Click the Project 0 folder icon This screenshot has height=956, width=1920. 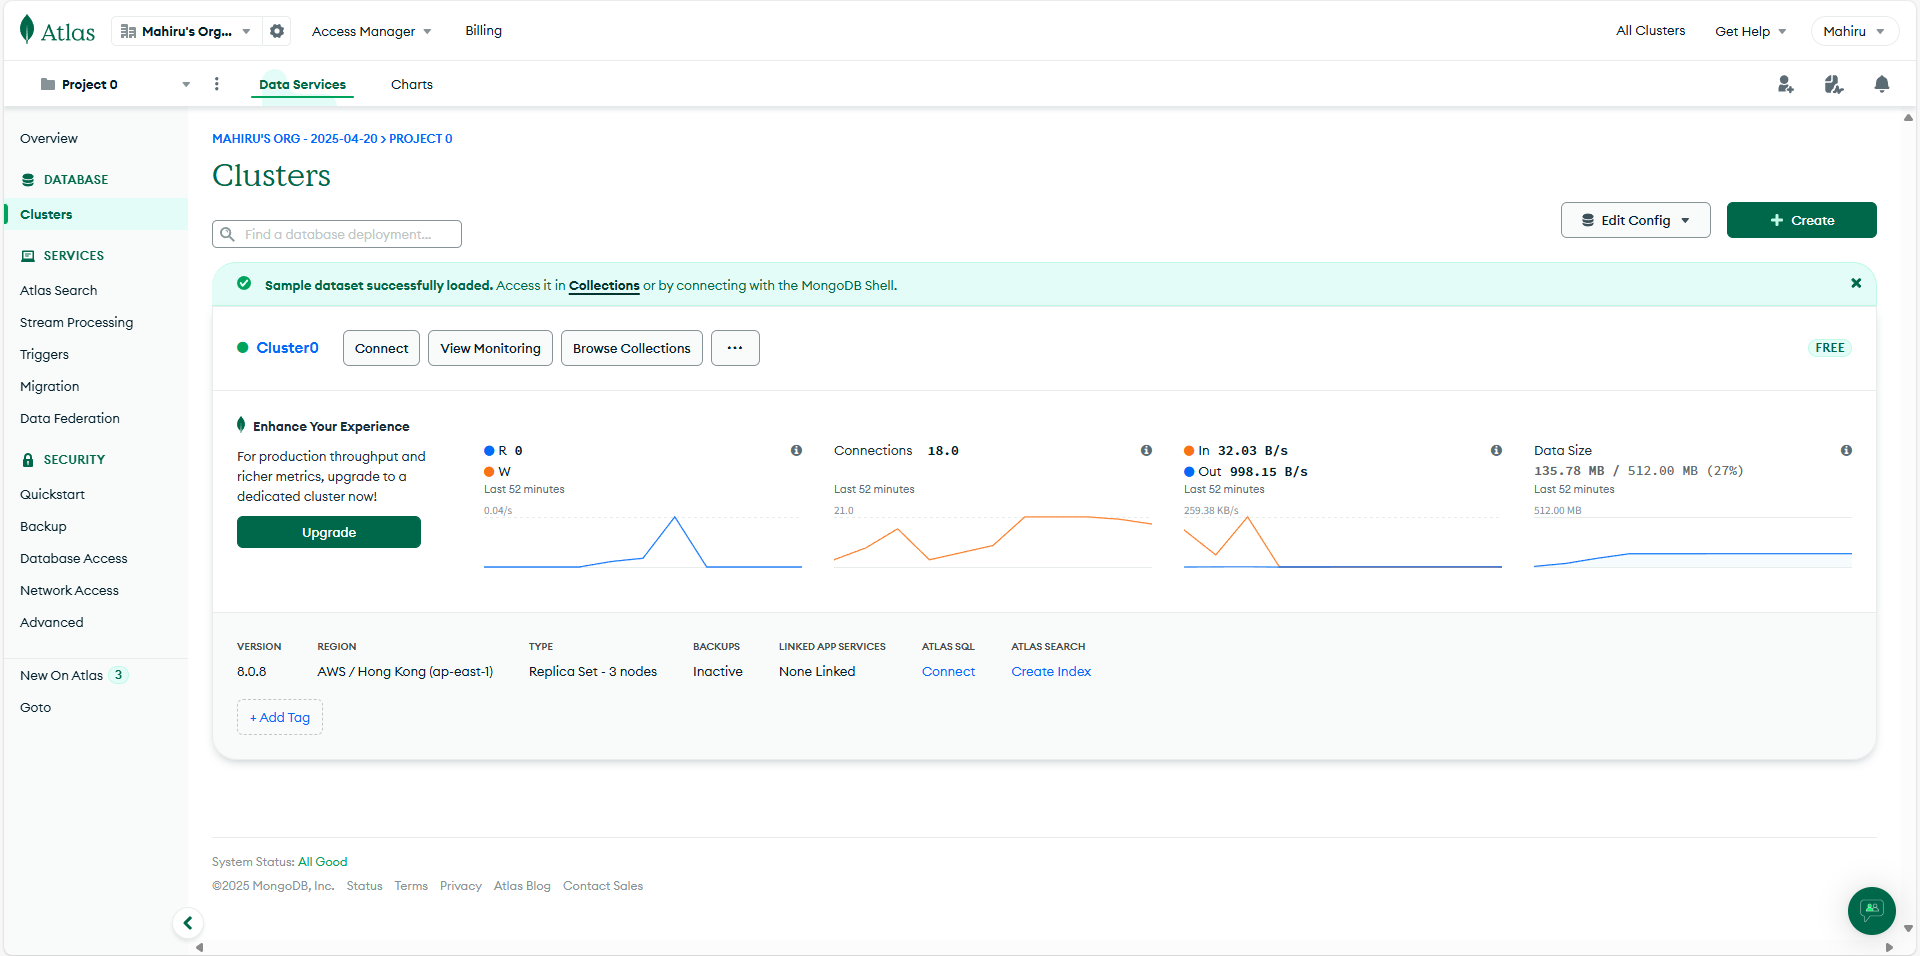tap(47, 84)
